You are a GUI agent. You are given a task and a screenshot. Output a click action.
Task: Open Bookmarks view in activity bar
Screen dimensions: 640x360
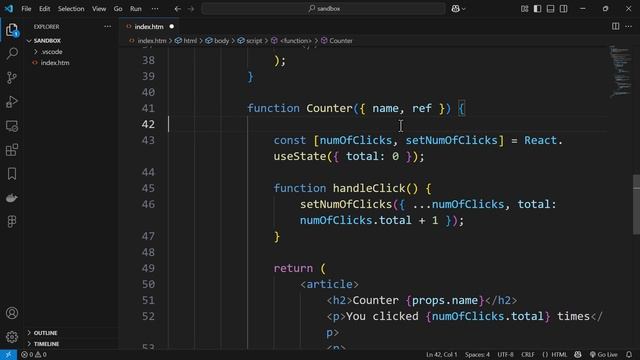pyautogui.click(x=12, y=174)
